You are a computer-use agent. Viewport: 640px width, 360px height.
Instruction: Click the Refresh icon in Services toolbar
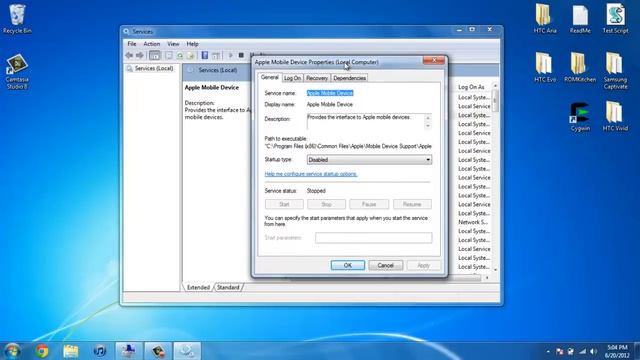click(x=180, y=55)
